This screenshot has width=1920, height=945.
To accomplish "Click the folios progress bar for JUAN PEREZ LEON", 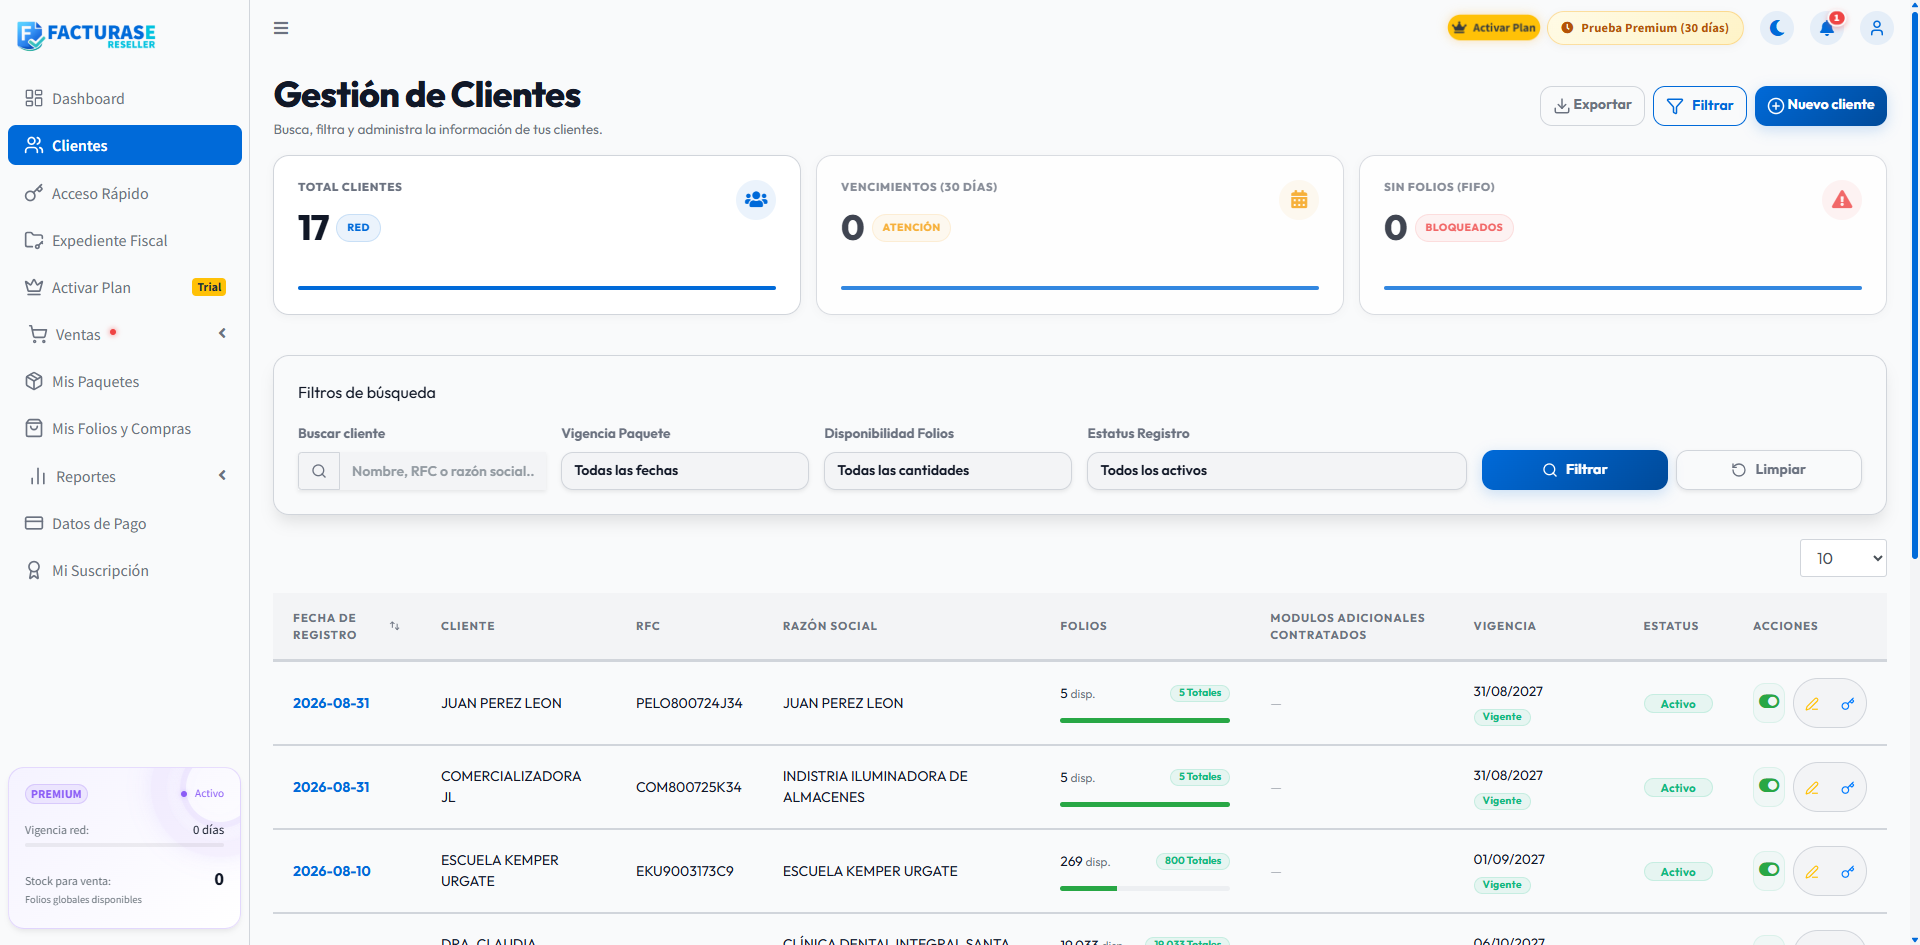I will (1145, 720).
